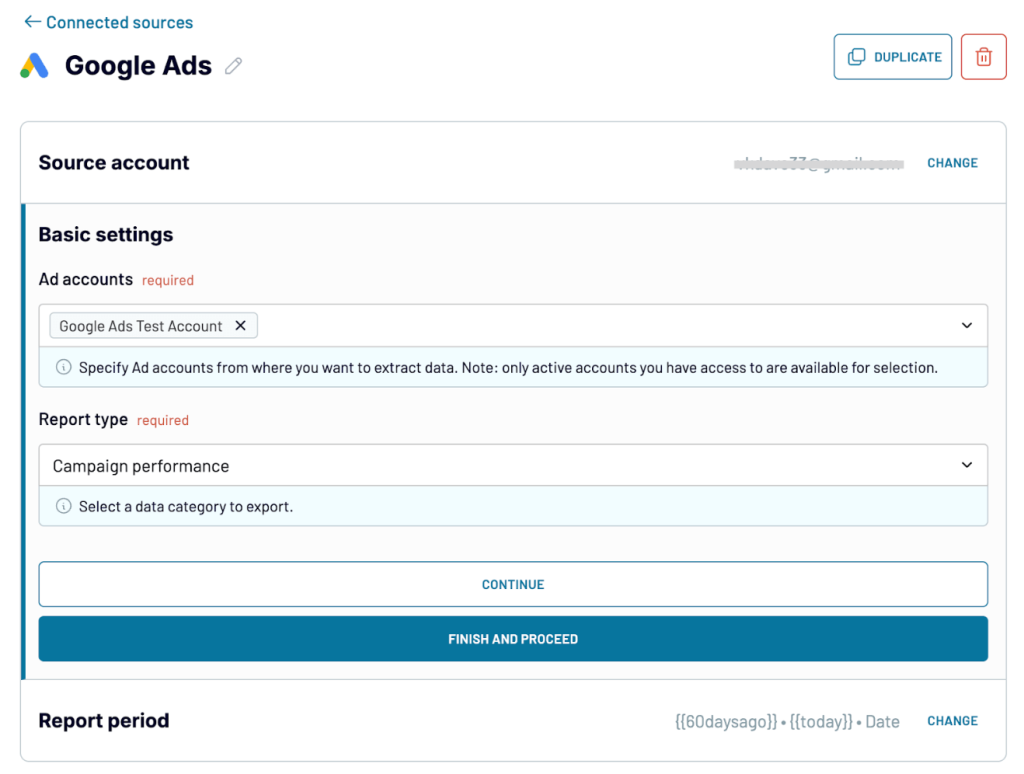Duplicate this Google Ads source
The width and height of the screenshot is (1024, 774).
[x=892, y=57]
